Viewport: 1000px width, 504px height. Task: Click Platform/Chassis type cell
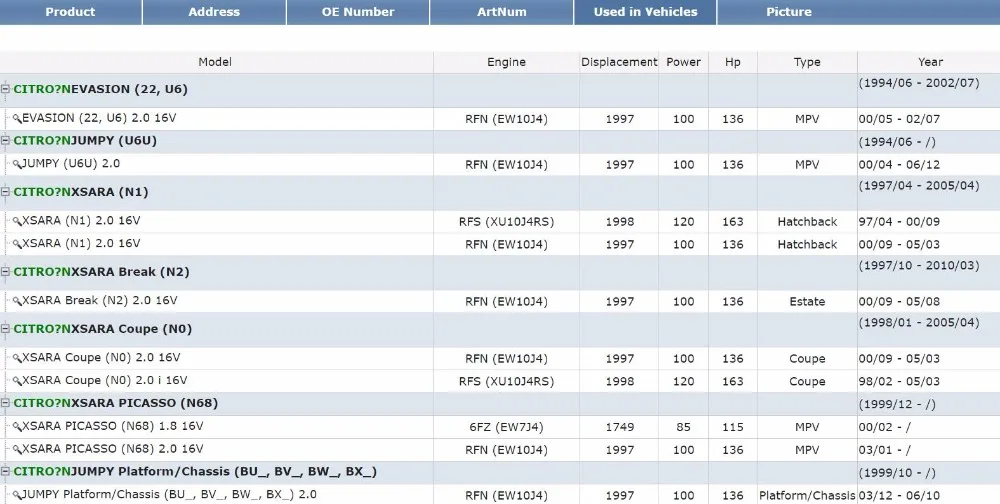coord(807,495)
